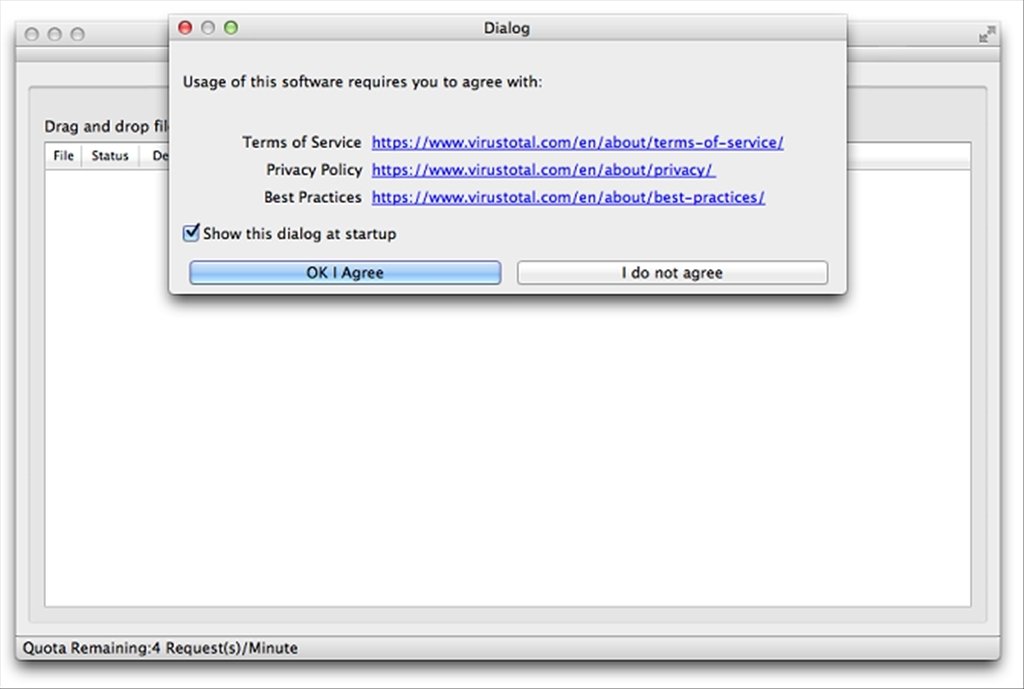Toggle fullscreen arrows icon in main window
The width and height of the screenshot is (1024, 689).
click(x=987, y=34)
